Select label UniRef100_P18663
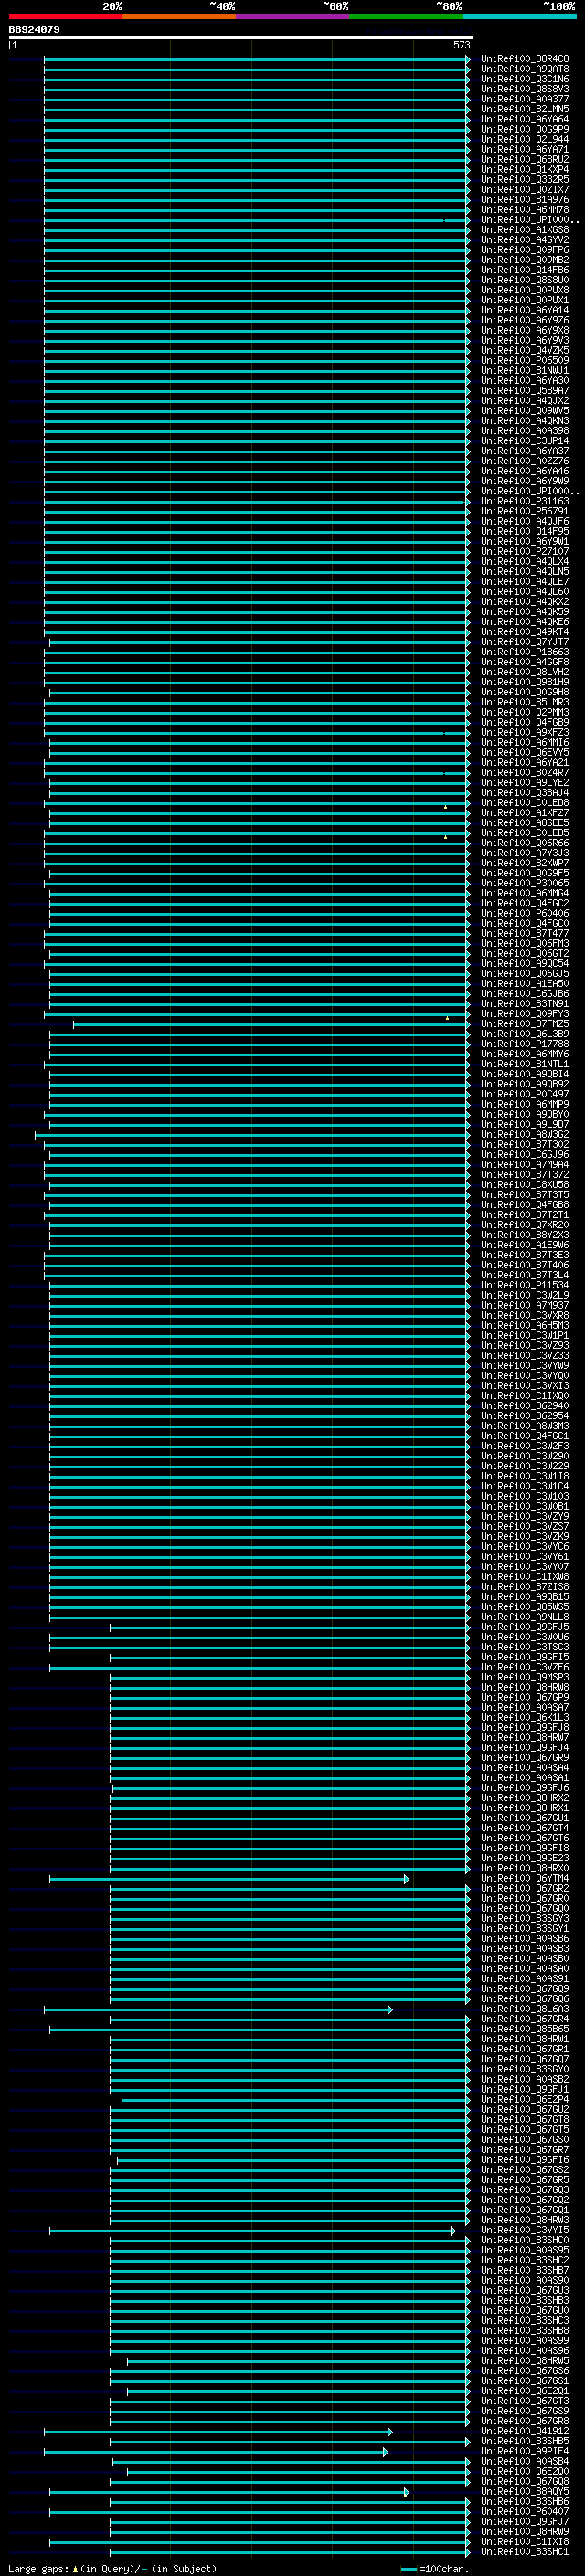The image size is (585, 2576). pos(525,652)
